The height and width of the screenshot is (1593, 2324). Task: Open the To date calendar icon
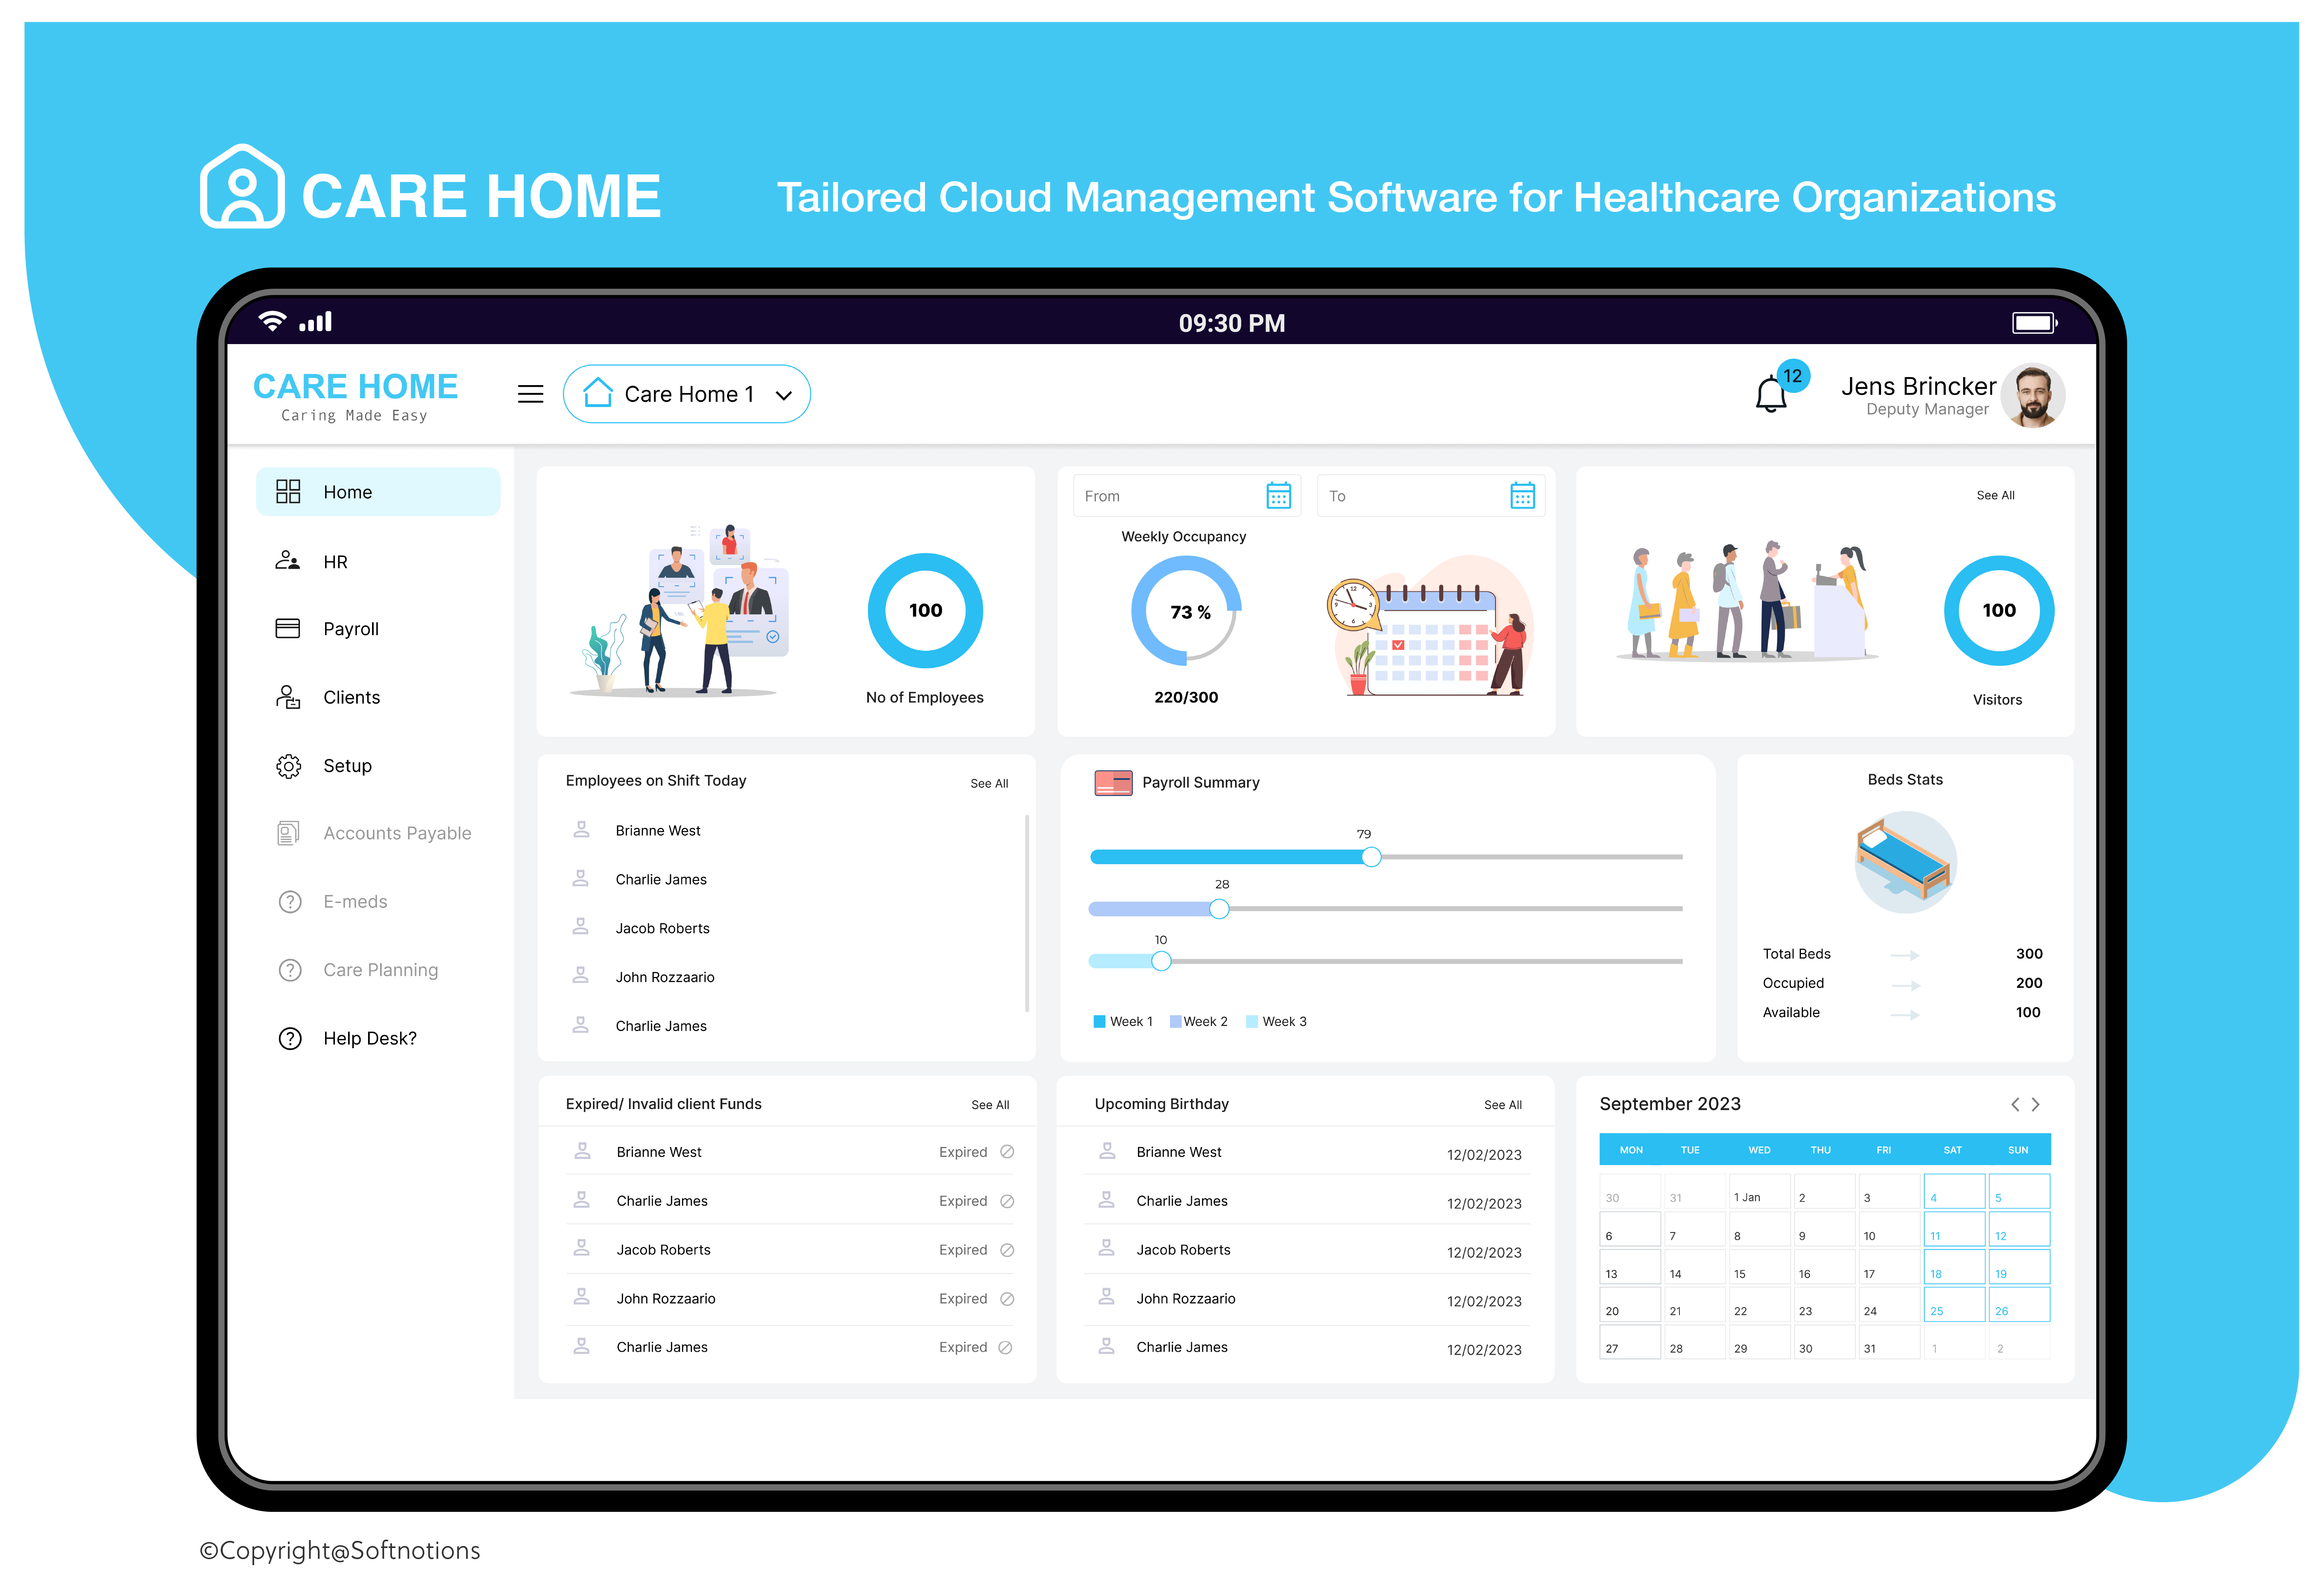tap(1522, 496)
